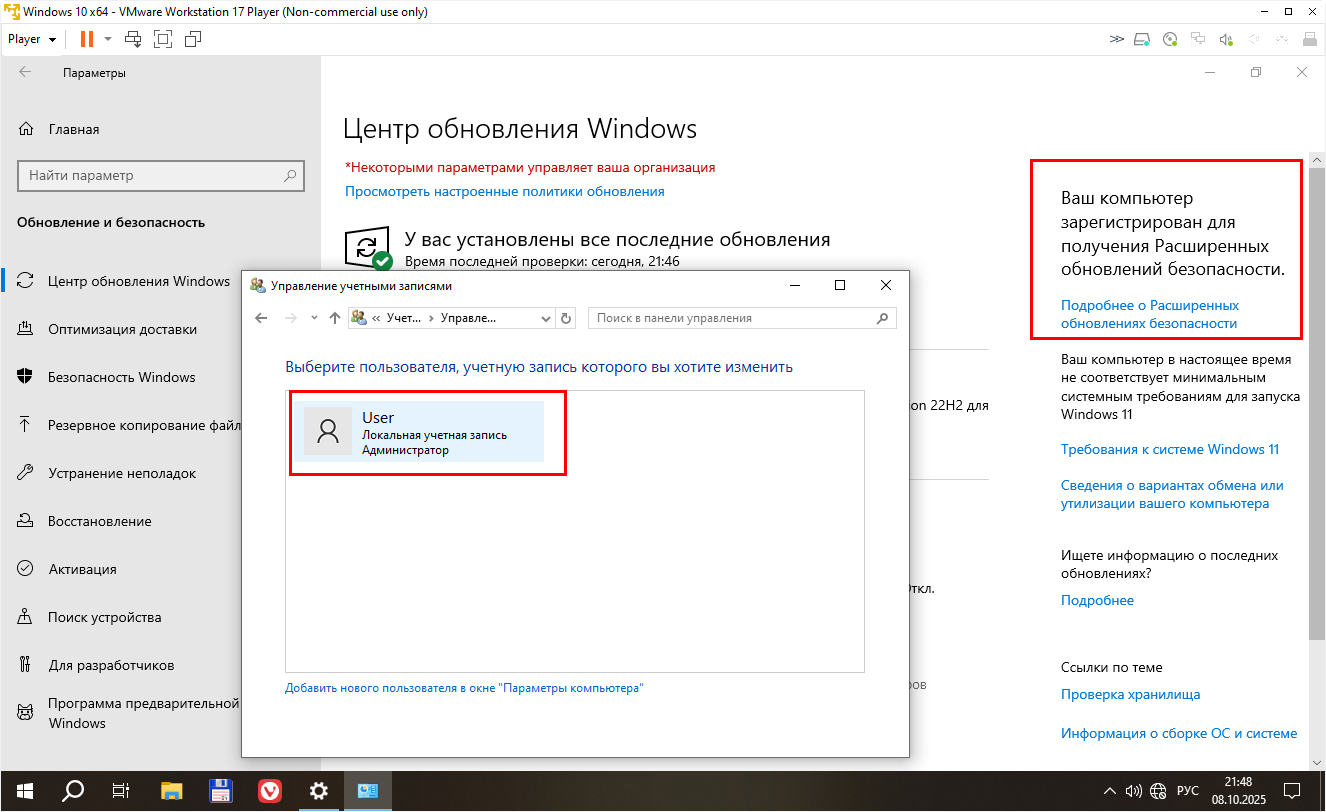Show hidden tray icons with the taskbar chevron
1326x812 pixels.
[1110, 790]
